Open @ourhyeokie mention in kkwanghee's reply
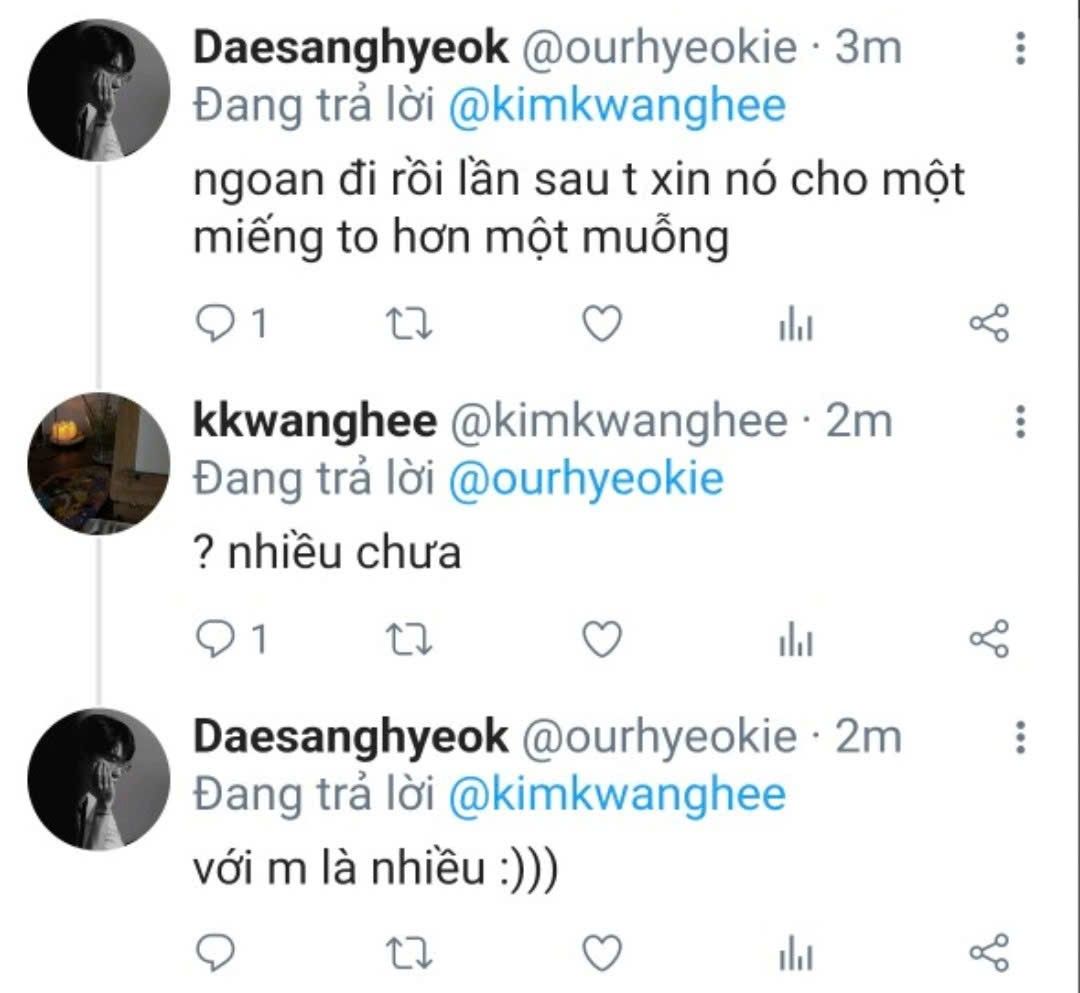1080x993 pixels. coord(585,480)
